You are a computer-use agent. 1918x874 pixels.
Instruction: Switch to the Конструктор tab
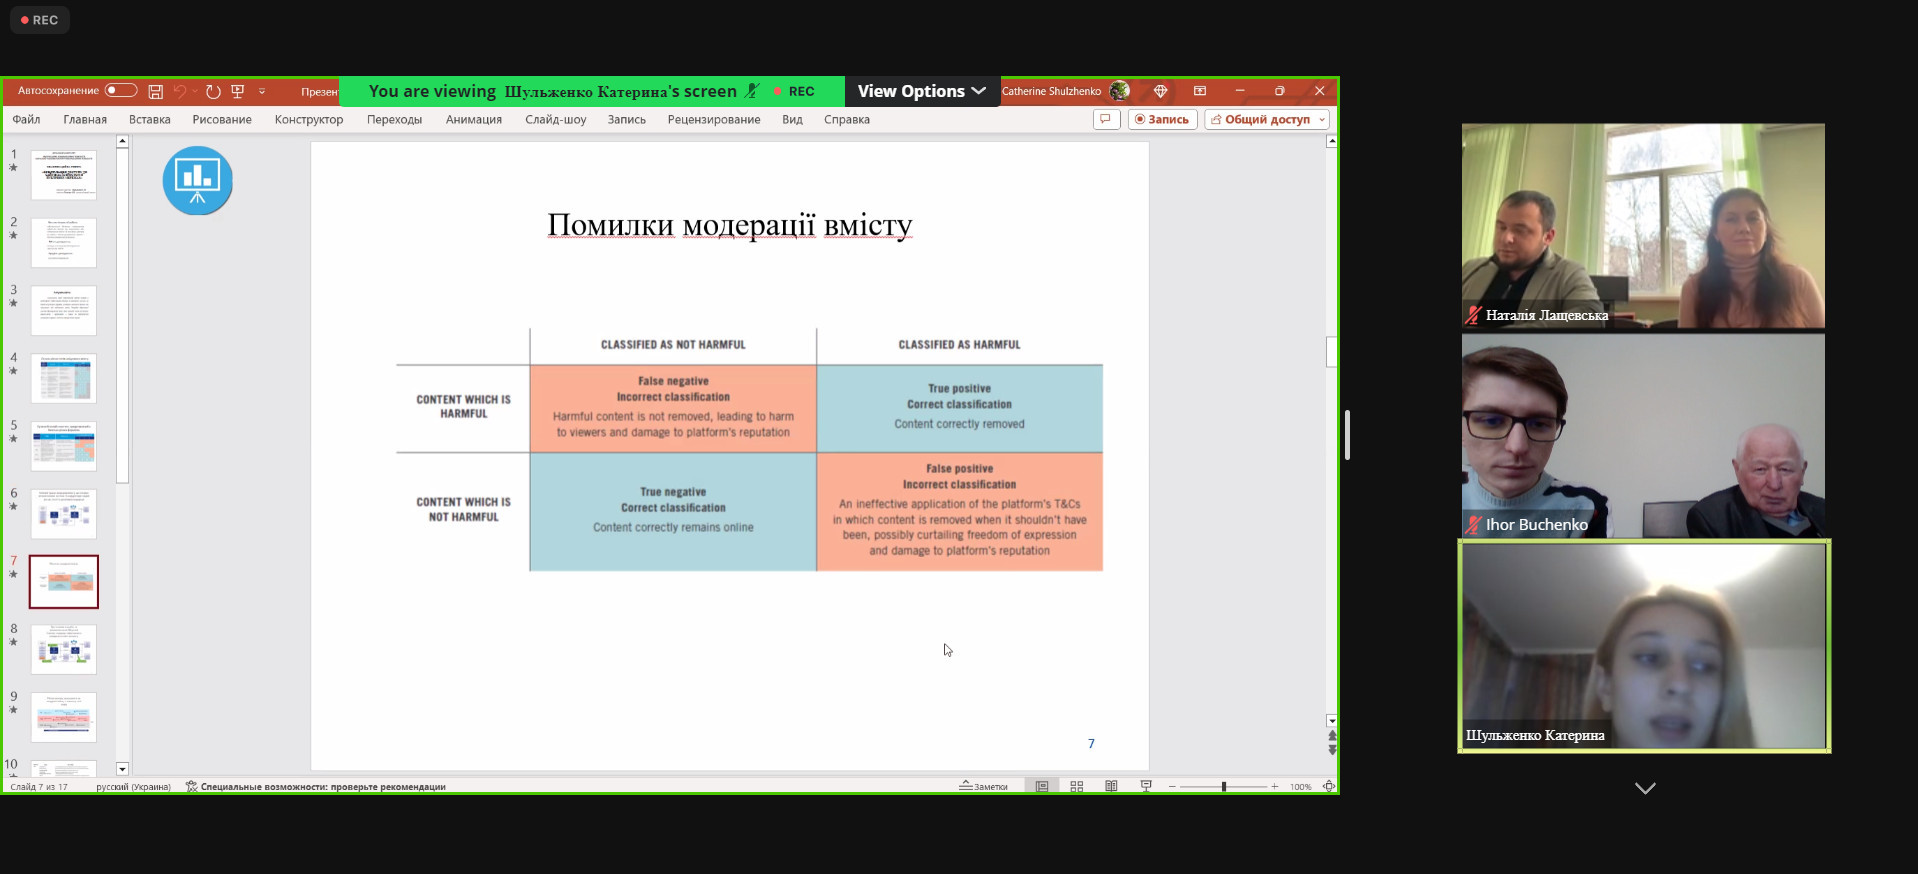pyautogui.click(x=309, y=119)
